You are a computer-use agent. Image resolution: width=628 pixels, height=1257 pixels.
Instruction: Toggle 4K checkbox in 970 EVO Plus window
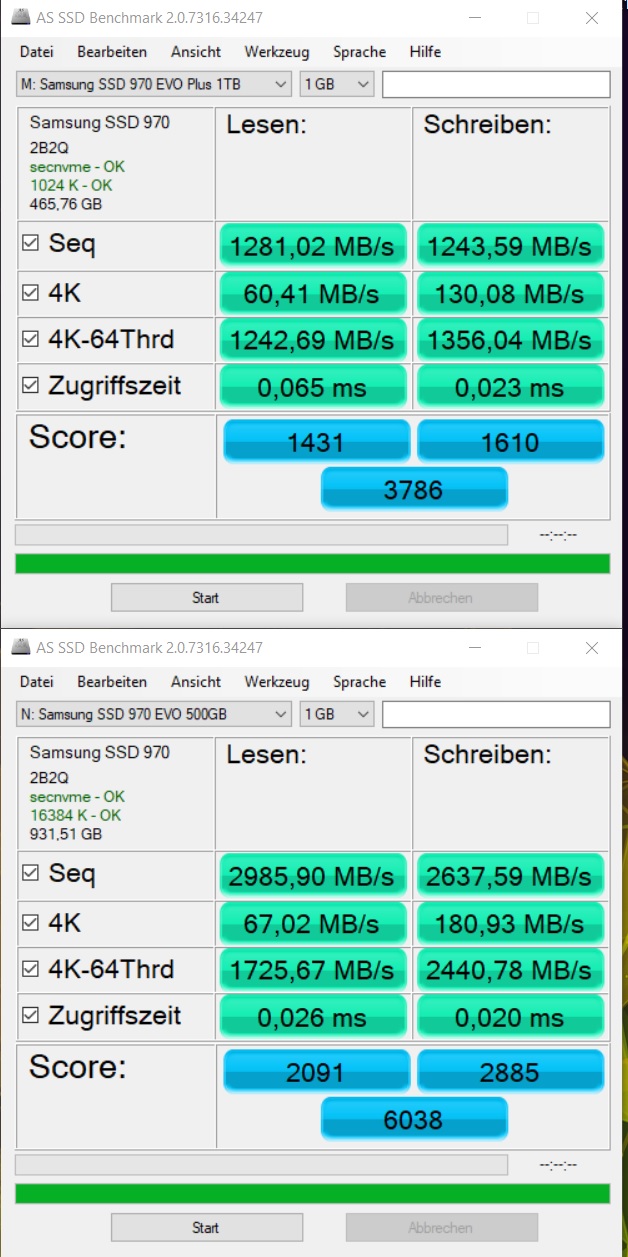pos(31,294)
